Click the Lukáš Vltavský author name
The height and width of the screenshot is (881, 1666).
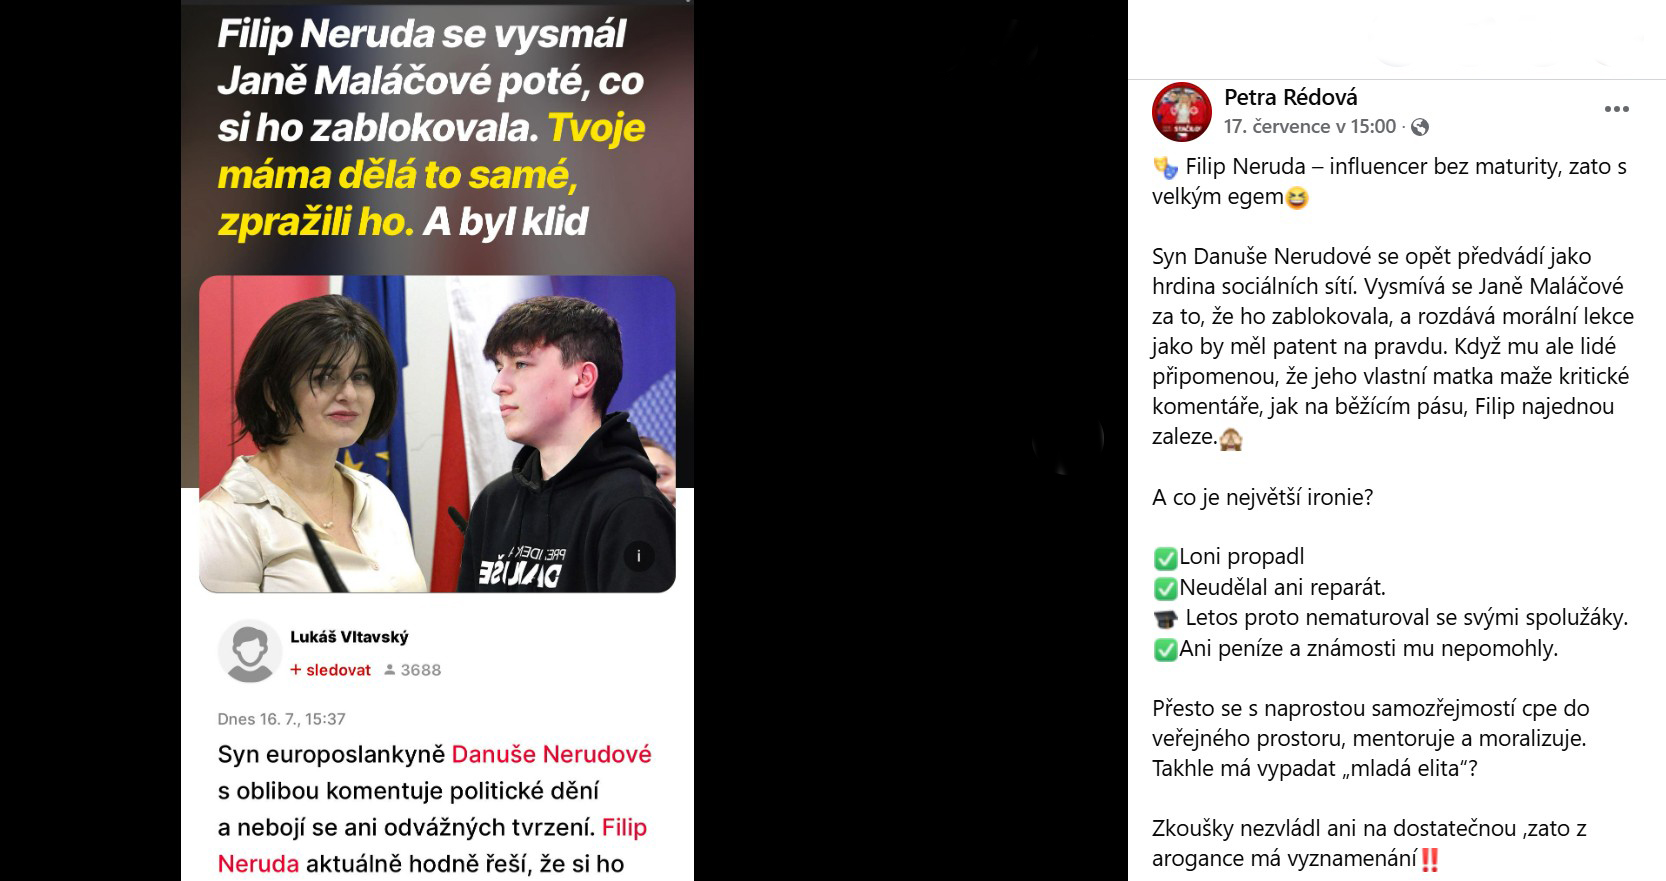coord(349,637)
